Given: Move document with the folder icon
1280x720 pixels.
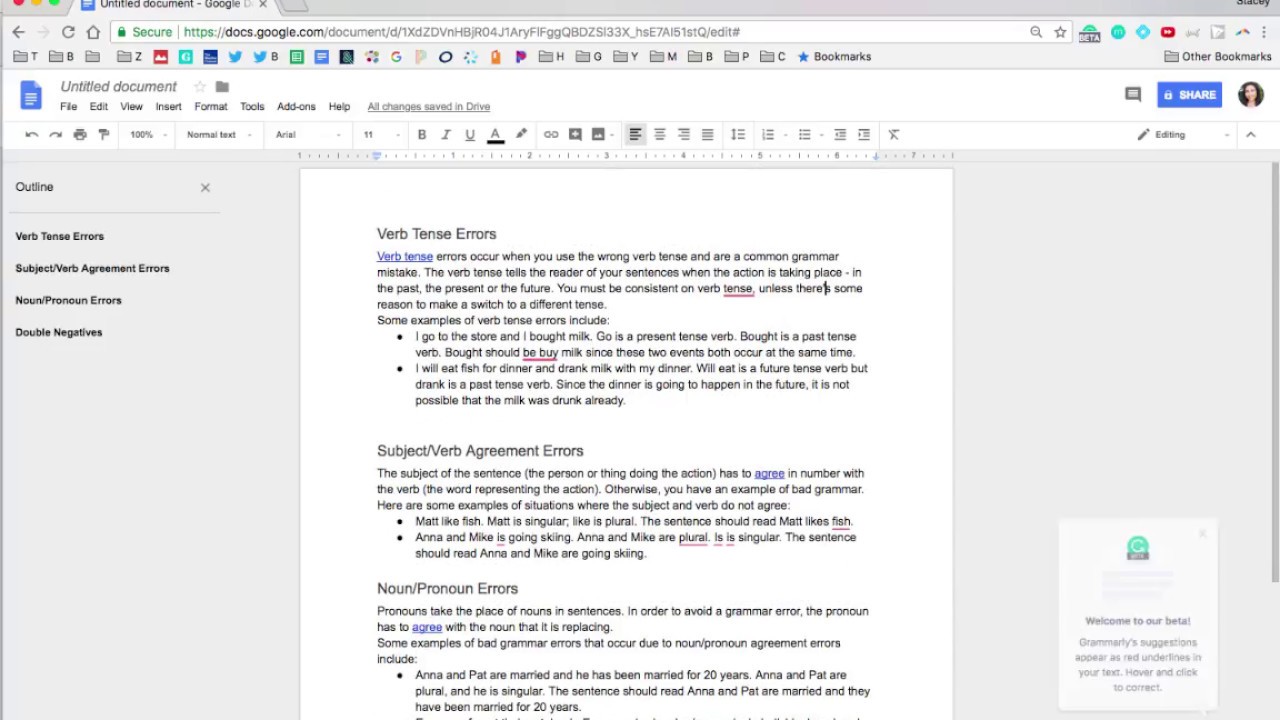Looking at the screenshot, I should coord(222,87).
